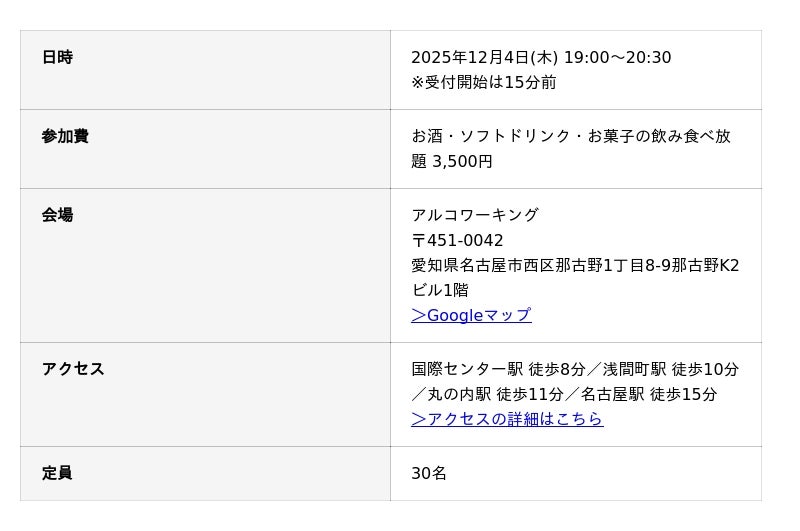Image resolution: width=800 pixels, height=531 pixels.
Task: Click the date text 2025年12月4日(木)
Action: click(484, 58)
